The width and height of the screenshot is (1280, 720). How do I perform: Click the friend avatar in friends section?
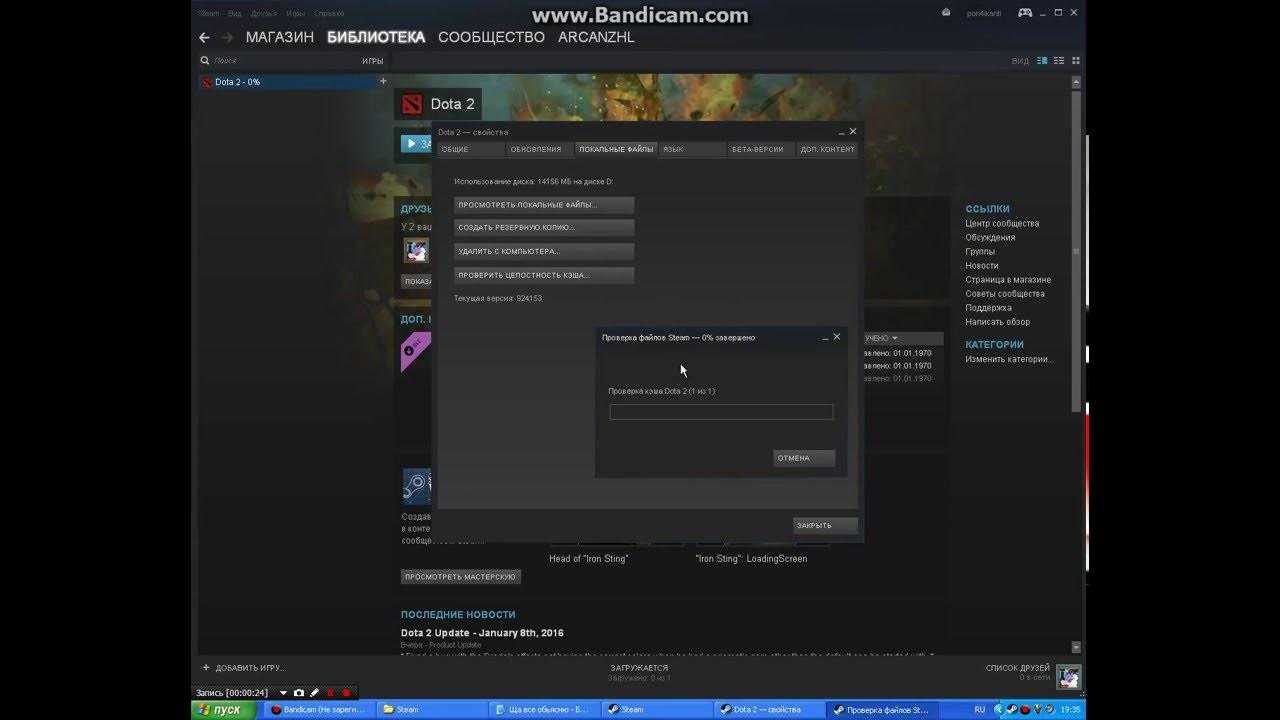click(x=415, y=250)
